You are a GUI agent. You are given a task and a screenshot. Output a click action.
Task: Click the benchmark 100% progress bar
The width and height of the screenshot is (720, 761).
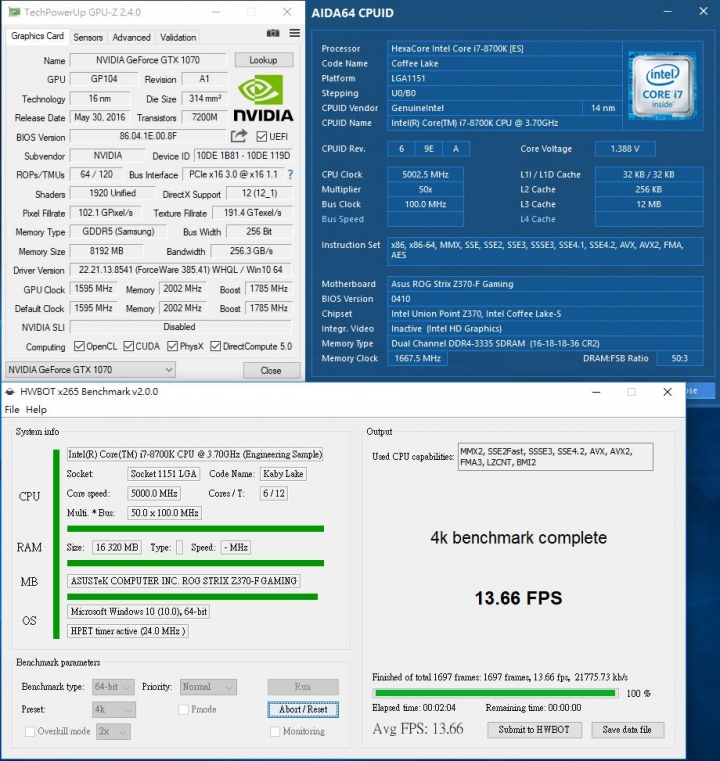[495, 693]
